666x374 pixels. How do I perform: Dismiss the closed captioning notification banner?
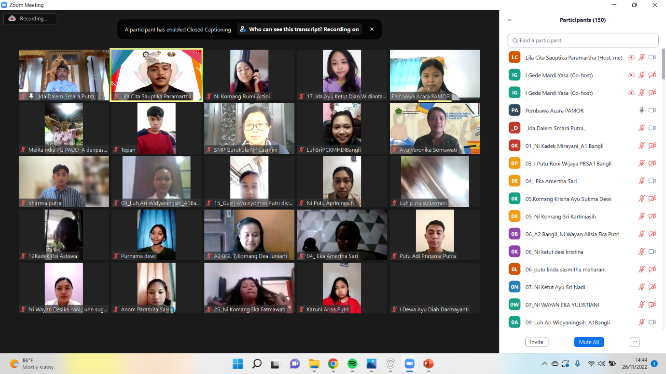pos(372,29)
